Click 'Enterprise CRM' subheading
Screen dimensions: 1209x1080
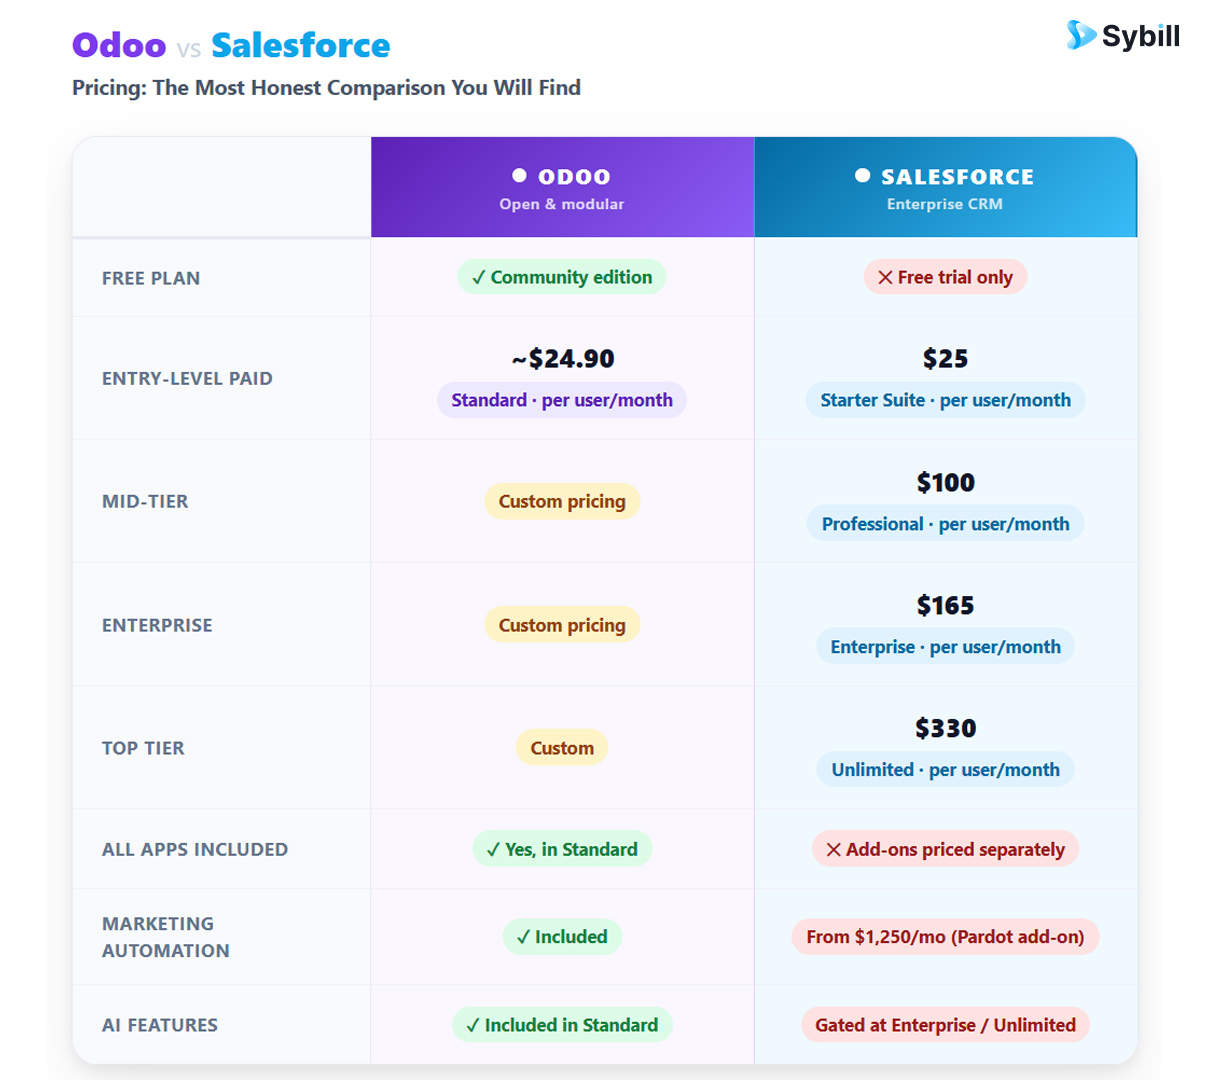945,204
